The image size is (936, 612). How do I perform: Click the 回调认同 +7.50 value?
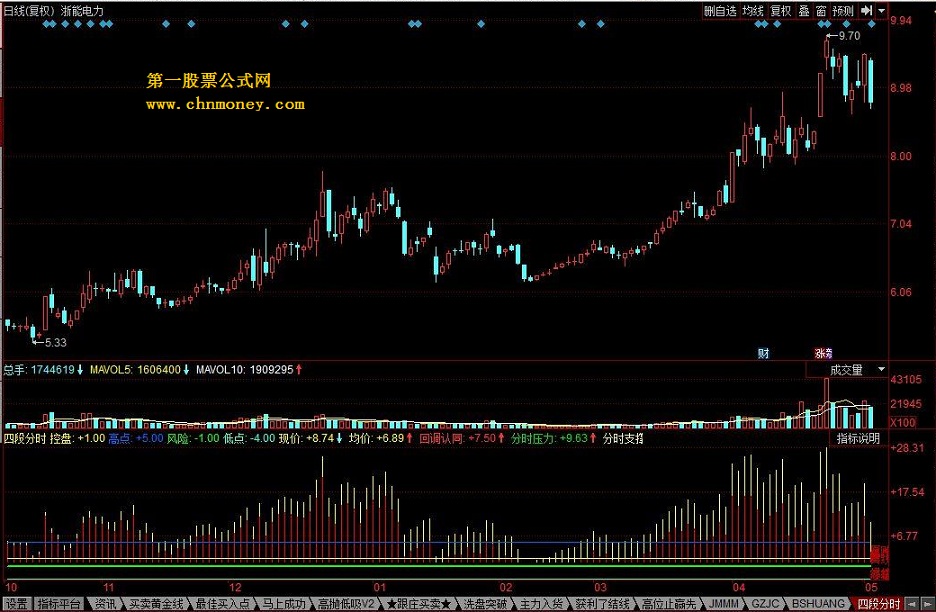coord(461,438)
